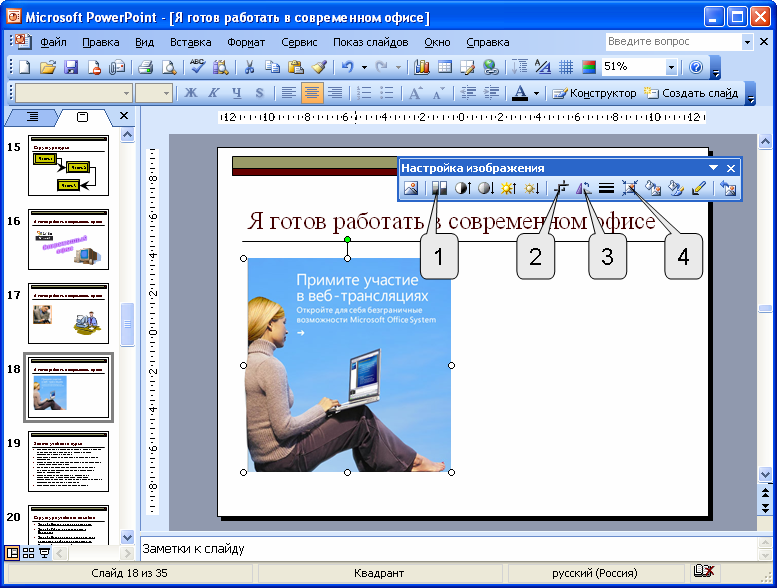Click Insert Picture in Picture toolbar
The height and width of the screenshot is (588, 777).
tap(411, 188)
